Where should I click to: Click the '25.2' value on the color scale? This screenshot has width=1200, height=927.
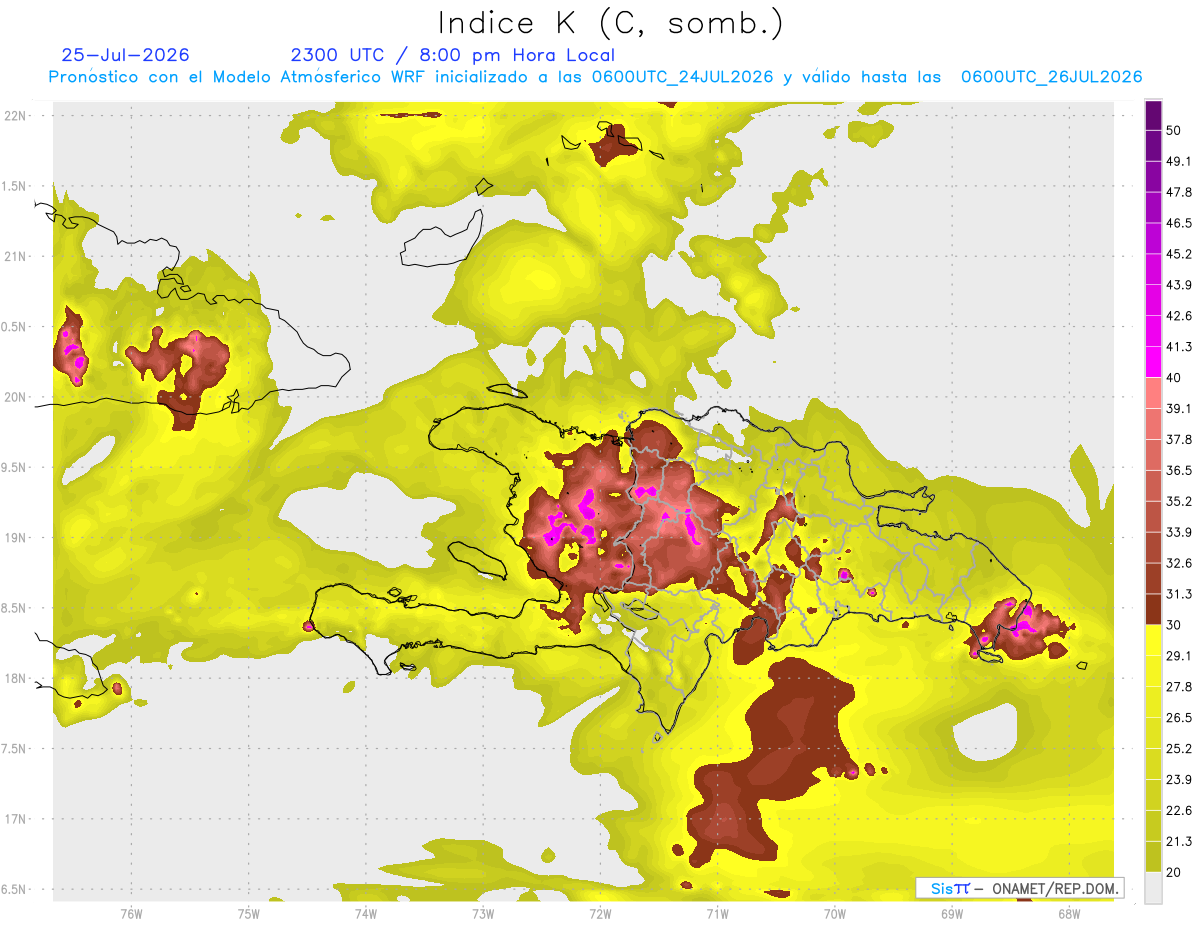1178,749
